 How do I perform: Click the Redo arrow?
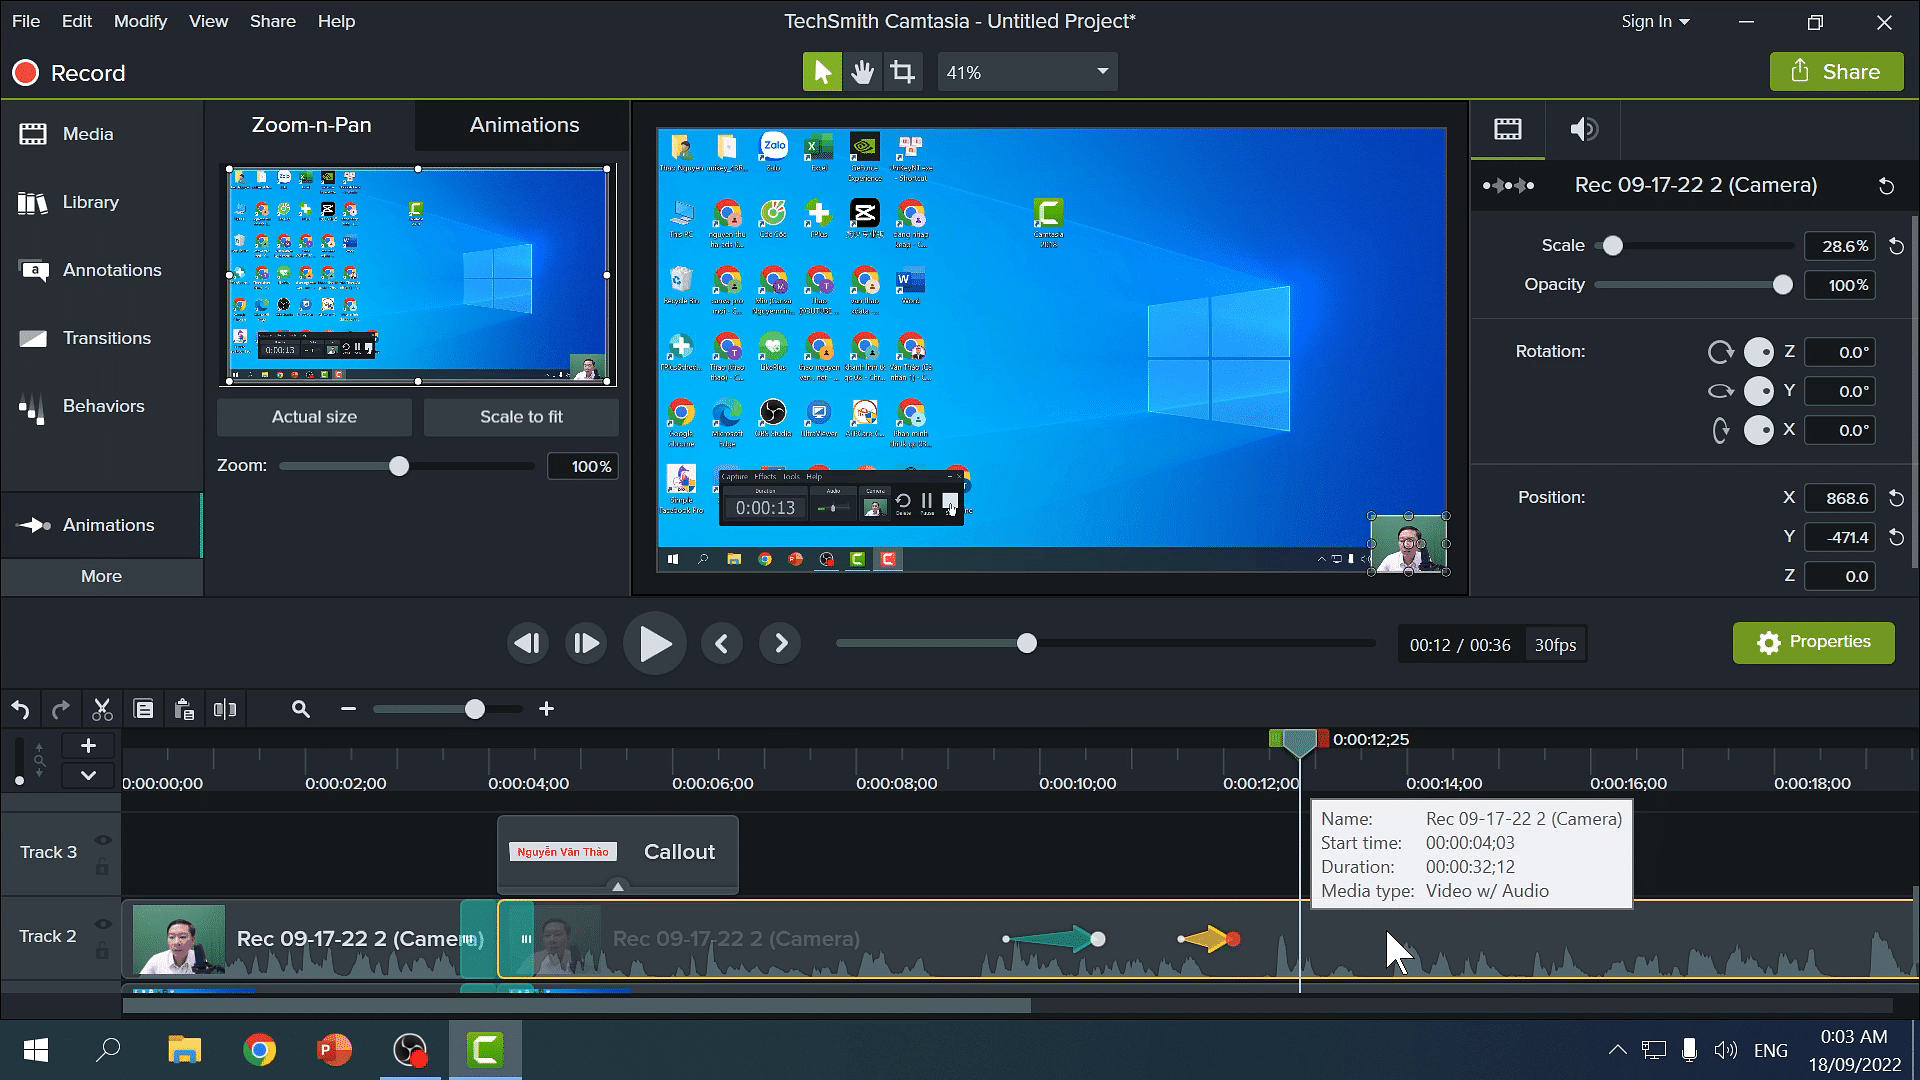61,709
